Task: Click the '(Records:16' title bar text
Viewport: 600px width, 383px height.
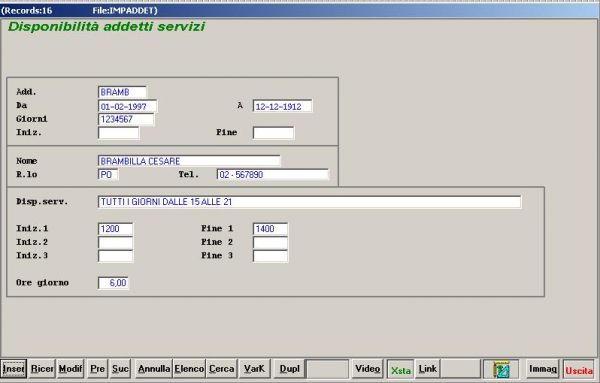Action: point(26,11)
